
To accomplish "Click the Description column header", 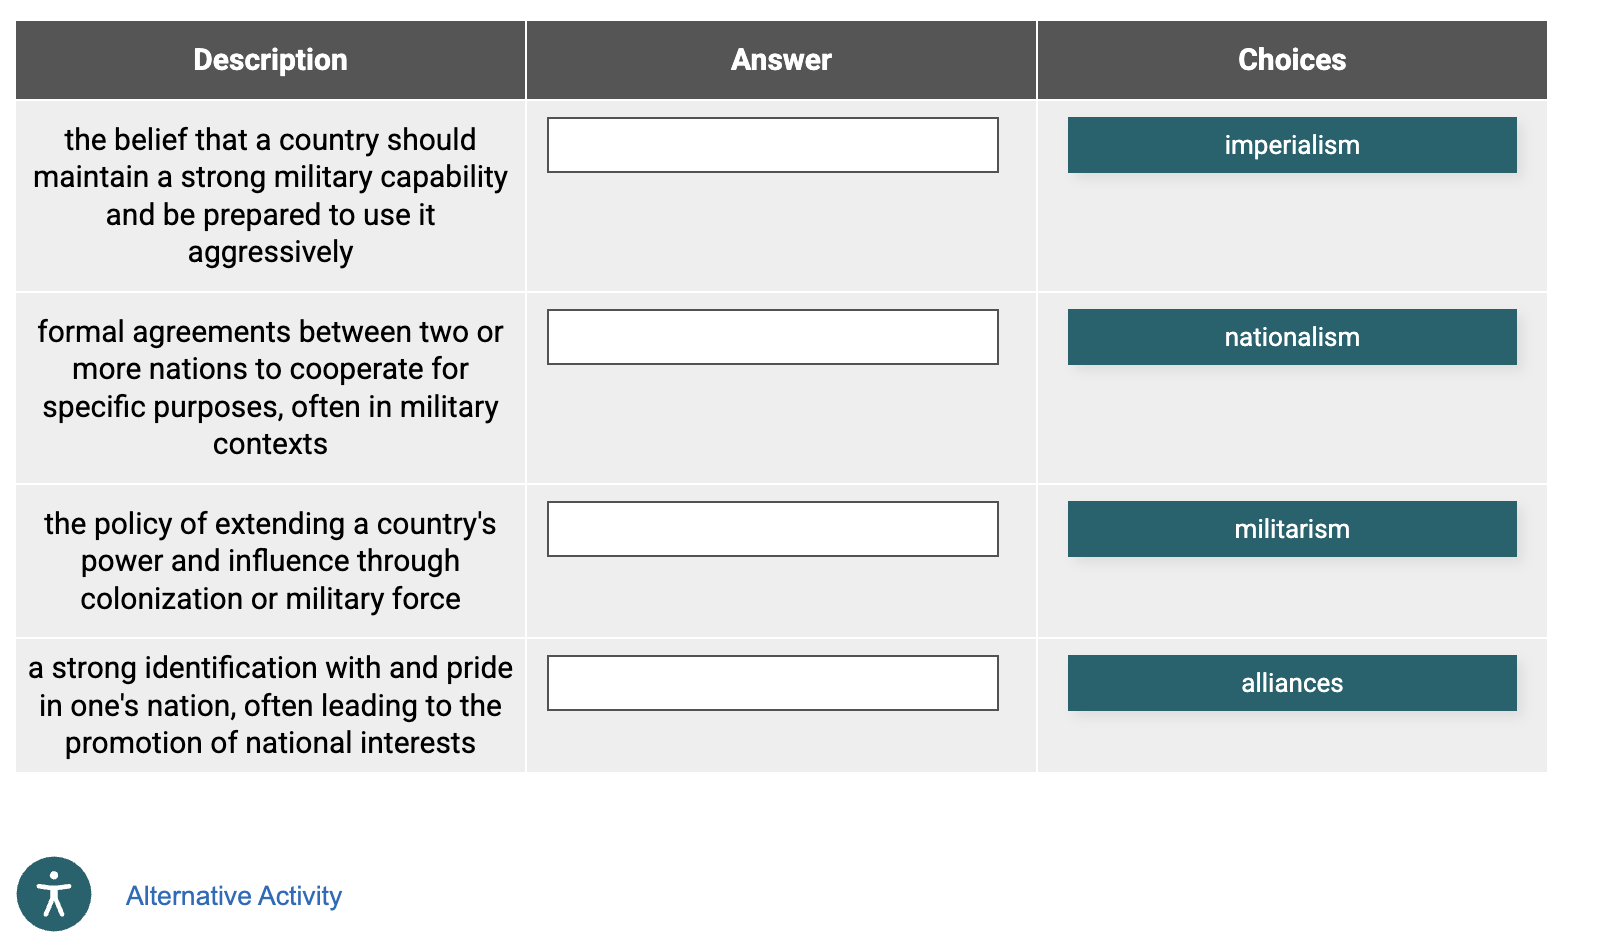I will tap(270, 59).
